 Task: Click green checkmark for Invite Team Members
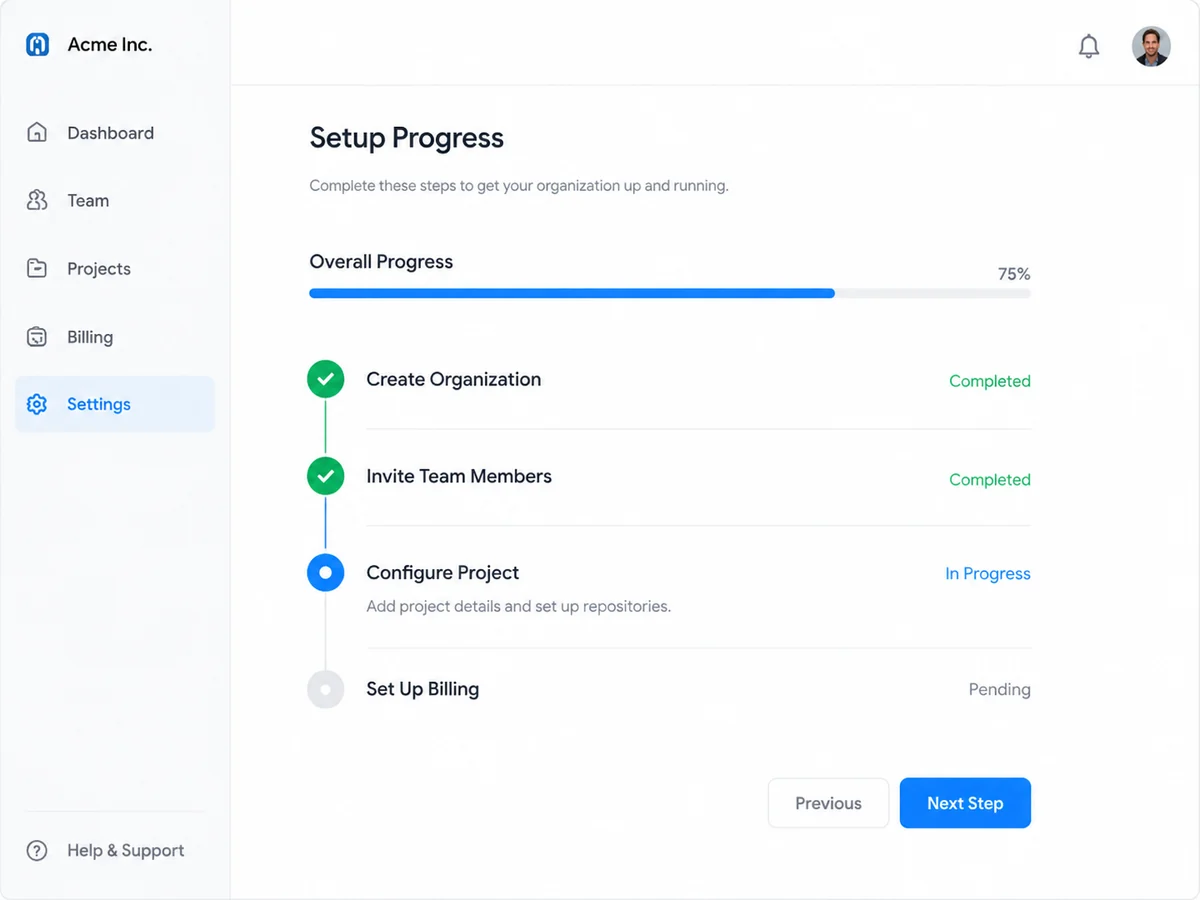[x=325, y=476]
